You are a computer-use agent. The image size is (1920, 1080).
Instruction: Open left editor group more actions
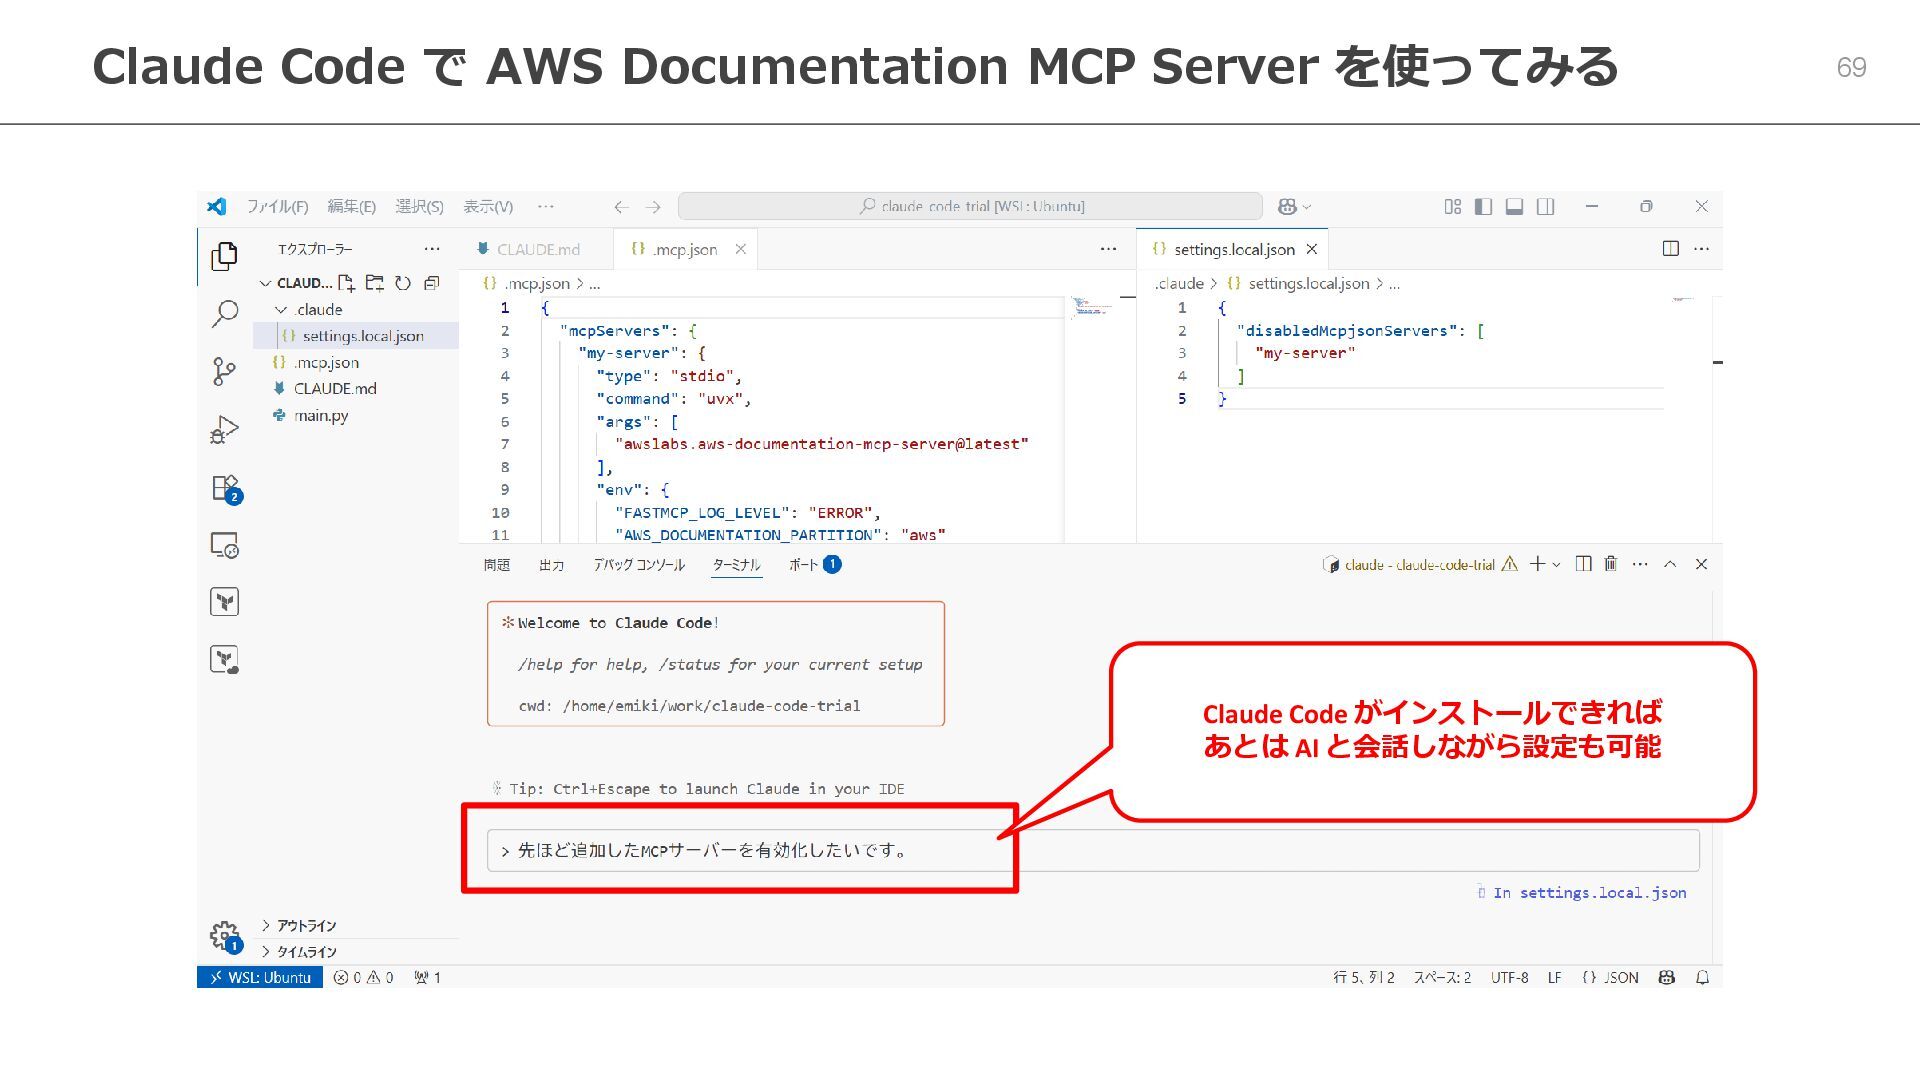1108,249
